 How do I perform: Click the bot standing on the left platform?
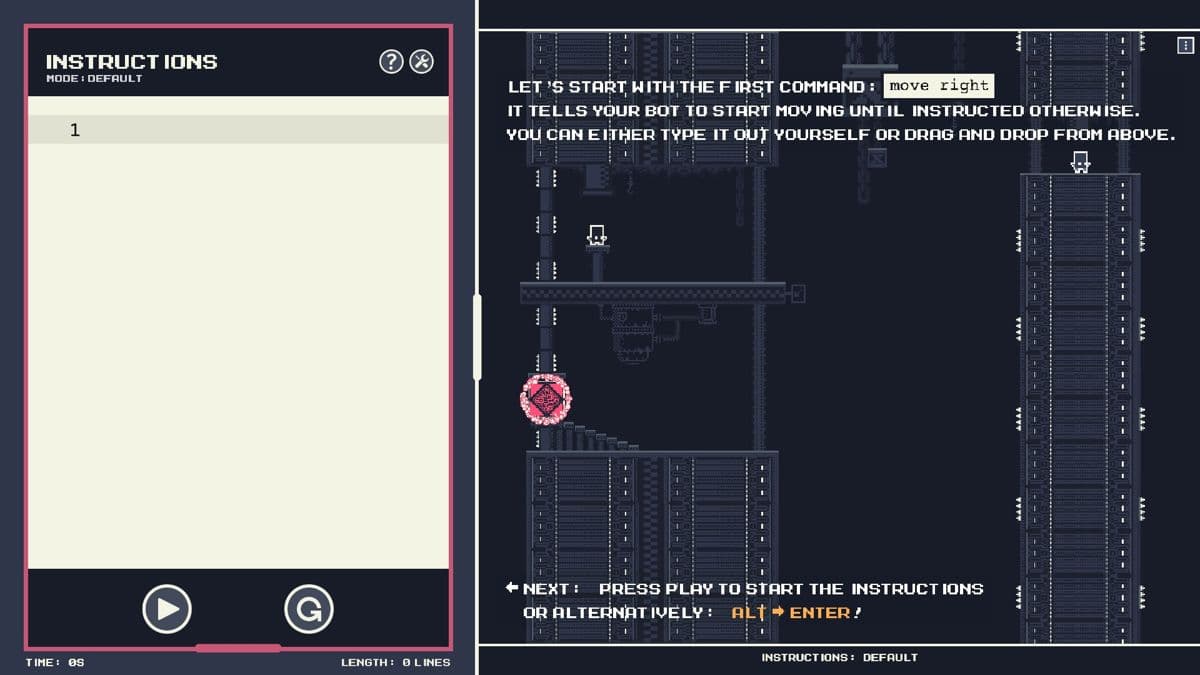597,236
